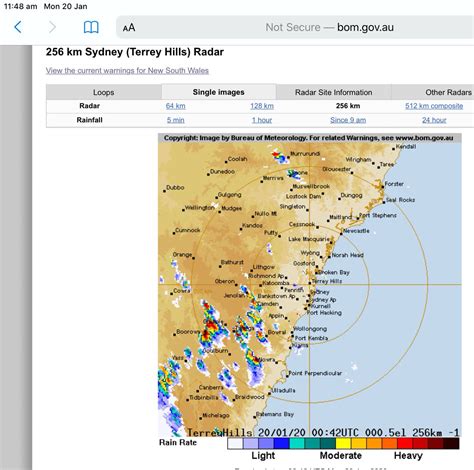
Task: Click the radar timestamp 20/01/20 00:42UTC
Action: click(308, 433)
